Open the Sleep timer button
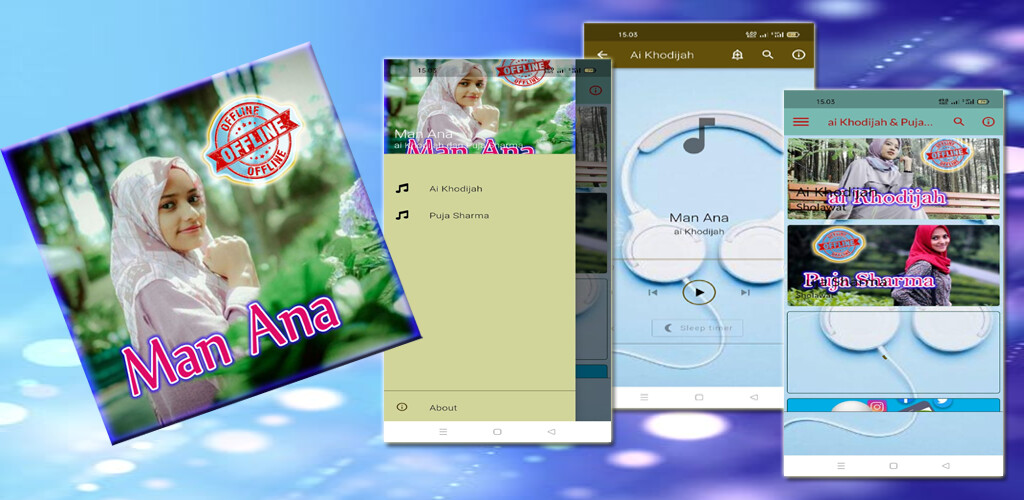The width and height of the screenshot is (1024, 500). [697, 328]
